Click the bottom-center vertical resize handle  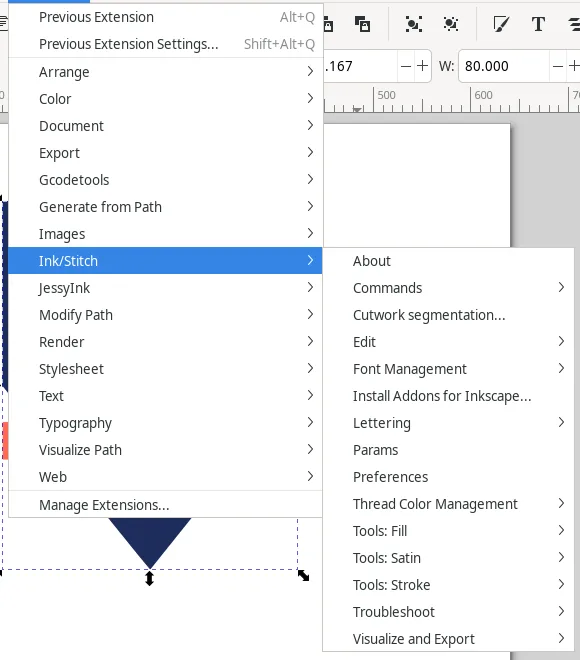point(149,578)
